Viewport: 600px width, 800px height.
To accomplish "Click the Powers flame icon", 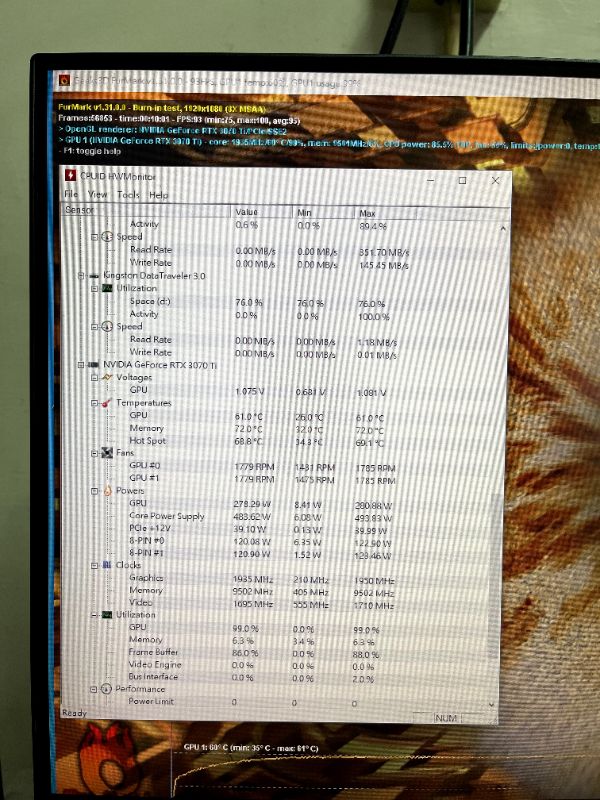I will tap(107, 490).
